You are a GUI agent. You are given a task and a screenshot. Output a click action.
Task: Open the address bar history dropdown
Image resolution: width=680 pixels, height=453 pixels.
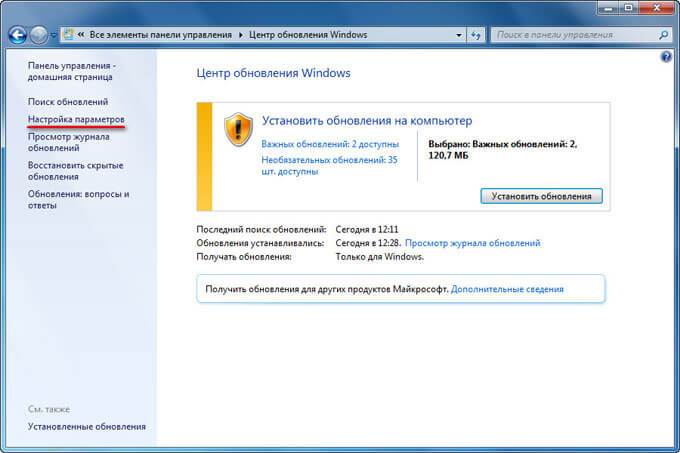click(x=459, y=35)
